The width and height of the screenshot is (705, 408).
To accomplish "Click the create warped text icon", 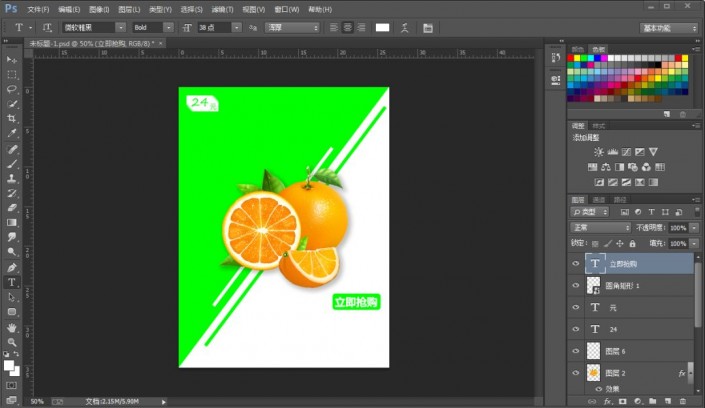I will 405,28.
